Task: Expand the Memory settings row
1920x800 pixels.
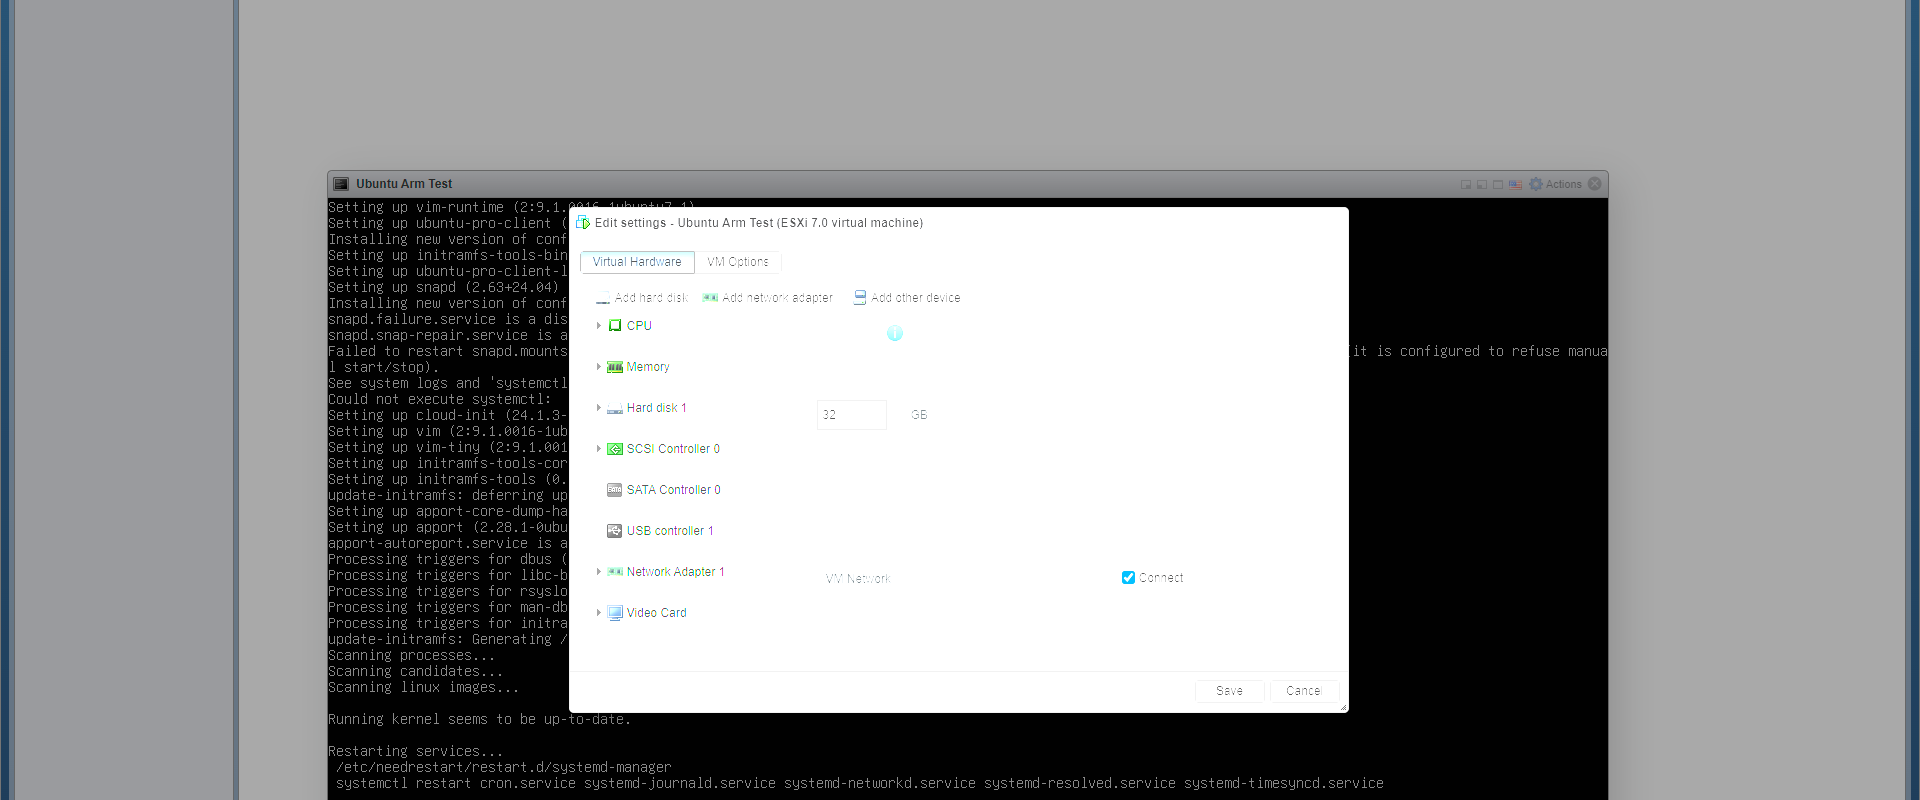Action: point(599,367)
